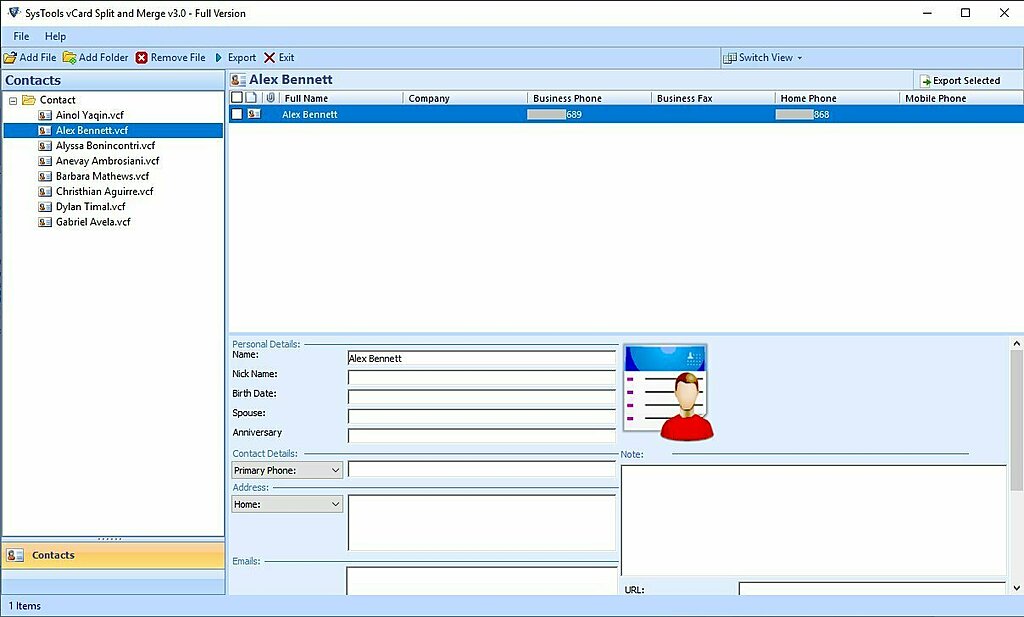Click the URL input field

[x=872, y=589]
